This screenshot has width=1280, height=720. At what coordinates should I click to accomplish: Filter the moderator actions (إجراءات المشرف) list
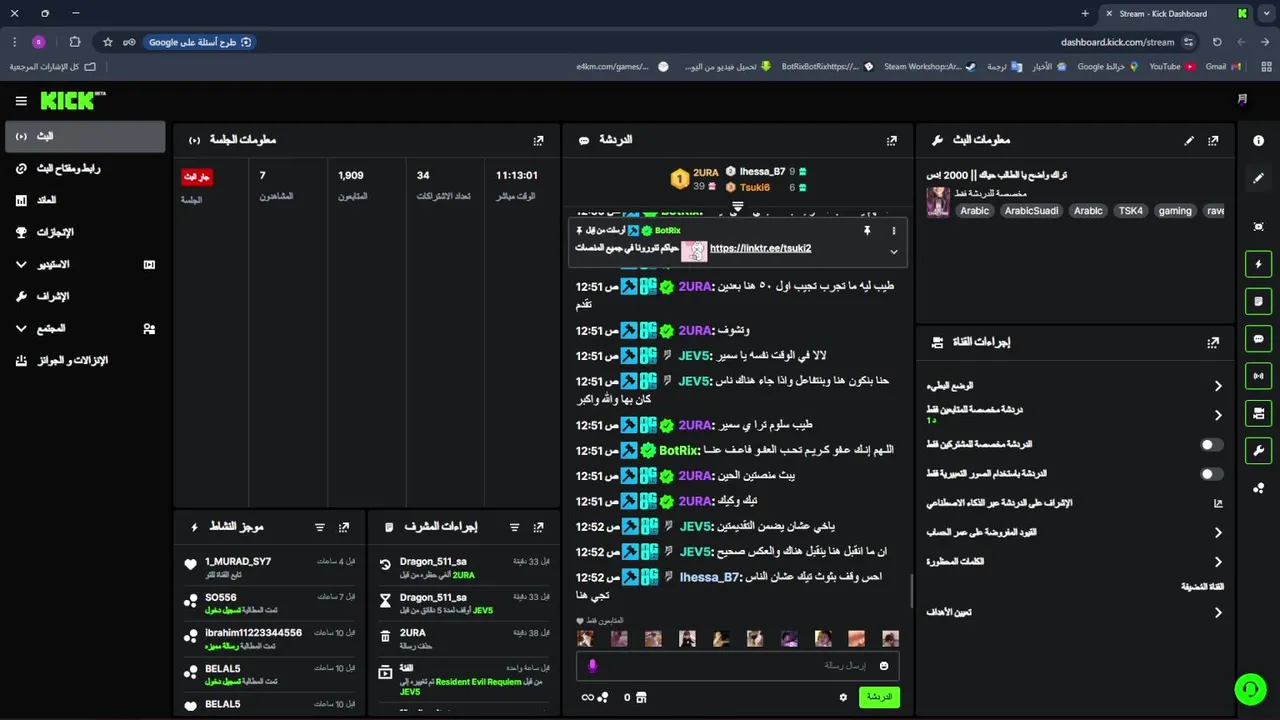(514, 527)
